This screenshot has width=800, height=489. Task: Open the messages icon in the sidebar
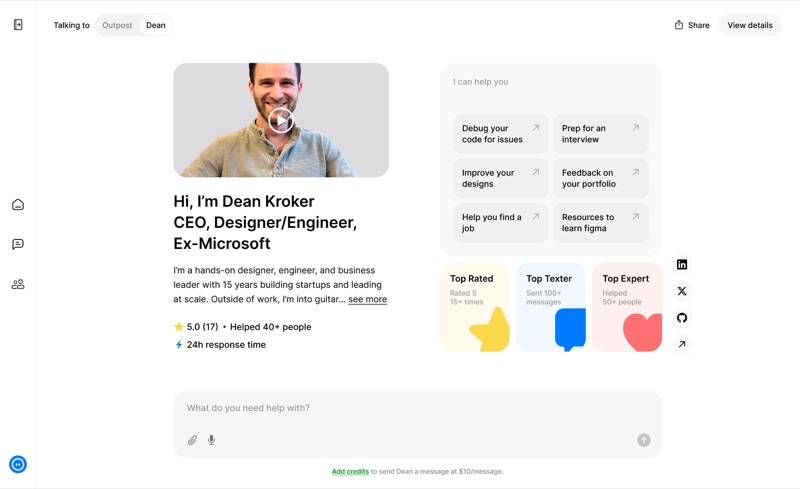click(x=18, y=244)
